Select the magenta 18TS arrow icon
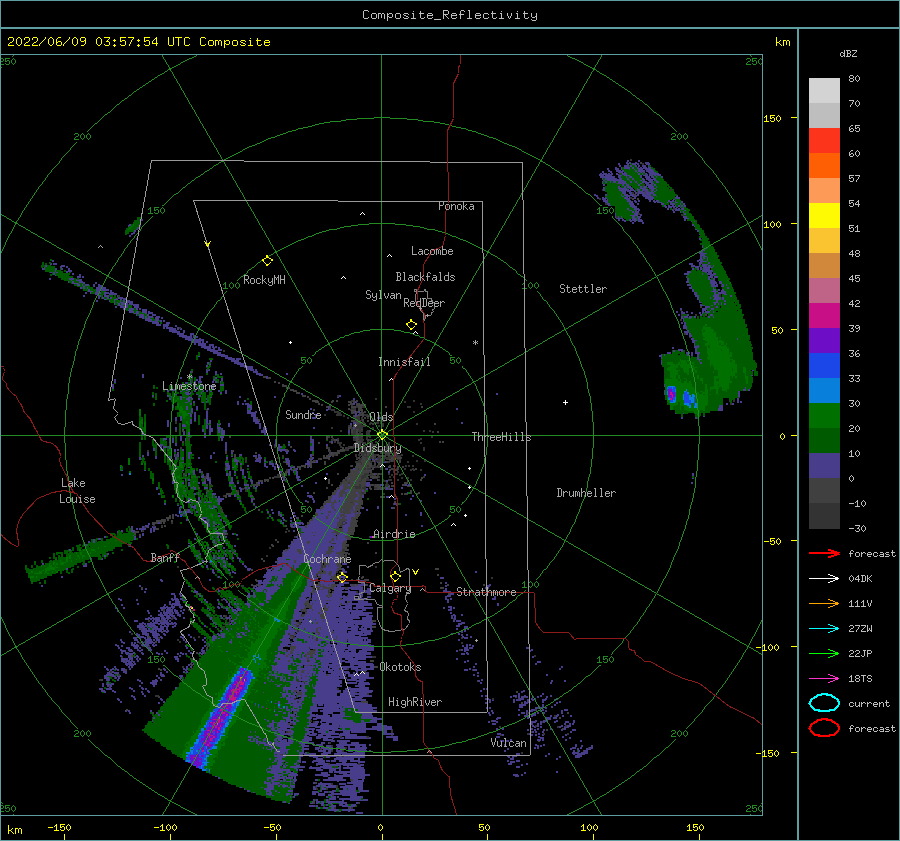 click(x=824, y=679)
